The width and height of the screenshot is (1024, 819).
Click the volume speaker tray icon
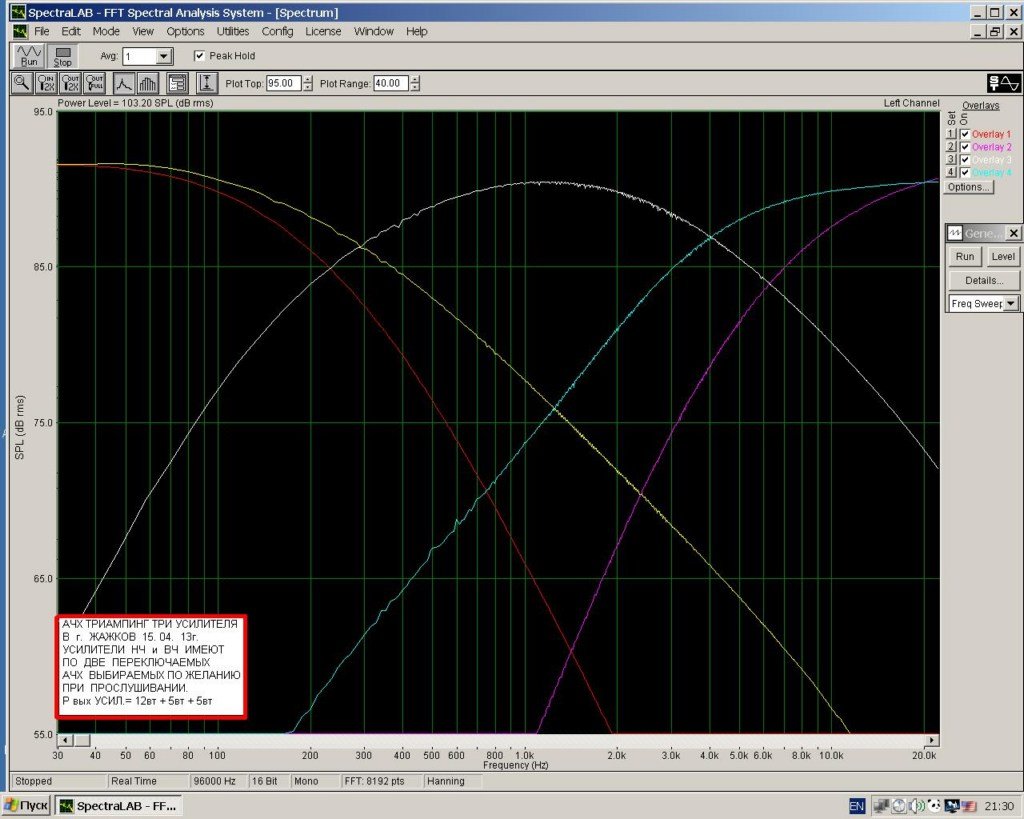[918, 806]
